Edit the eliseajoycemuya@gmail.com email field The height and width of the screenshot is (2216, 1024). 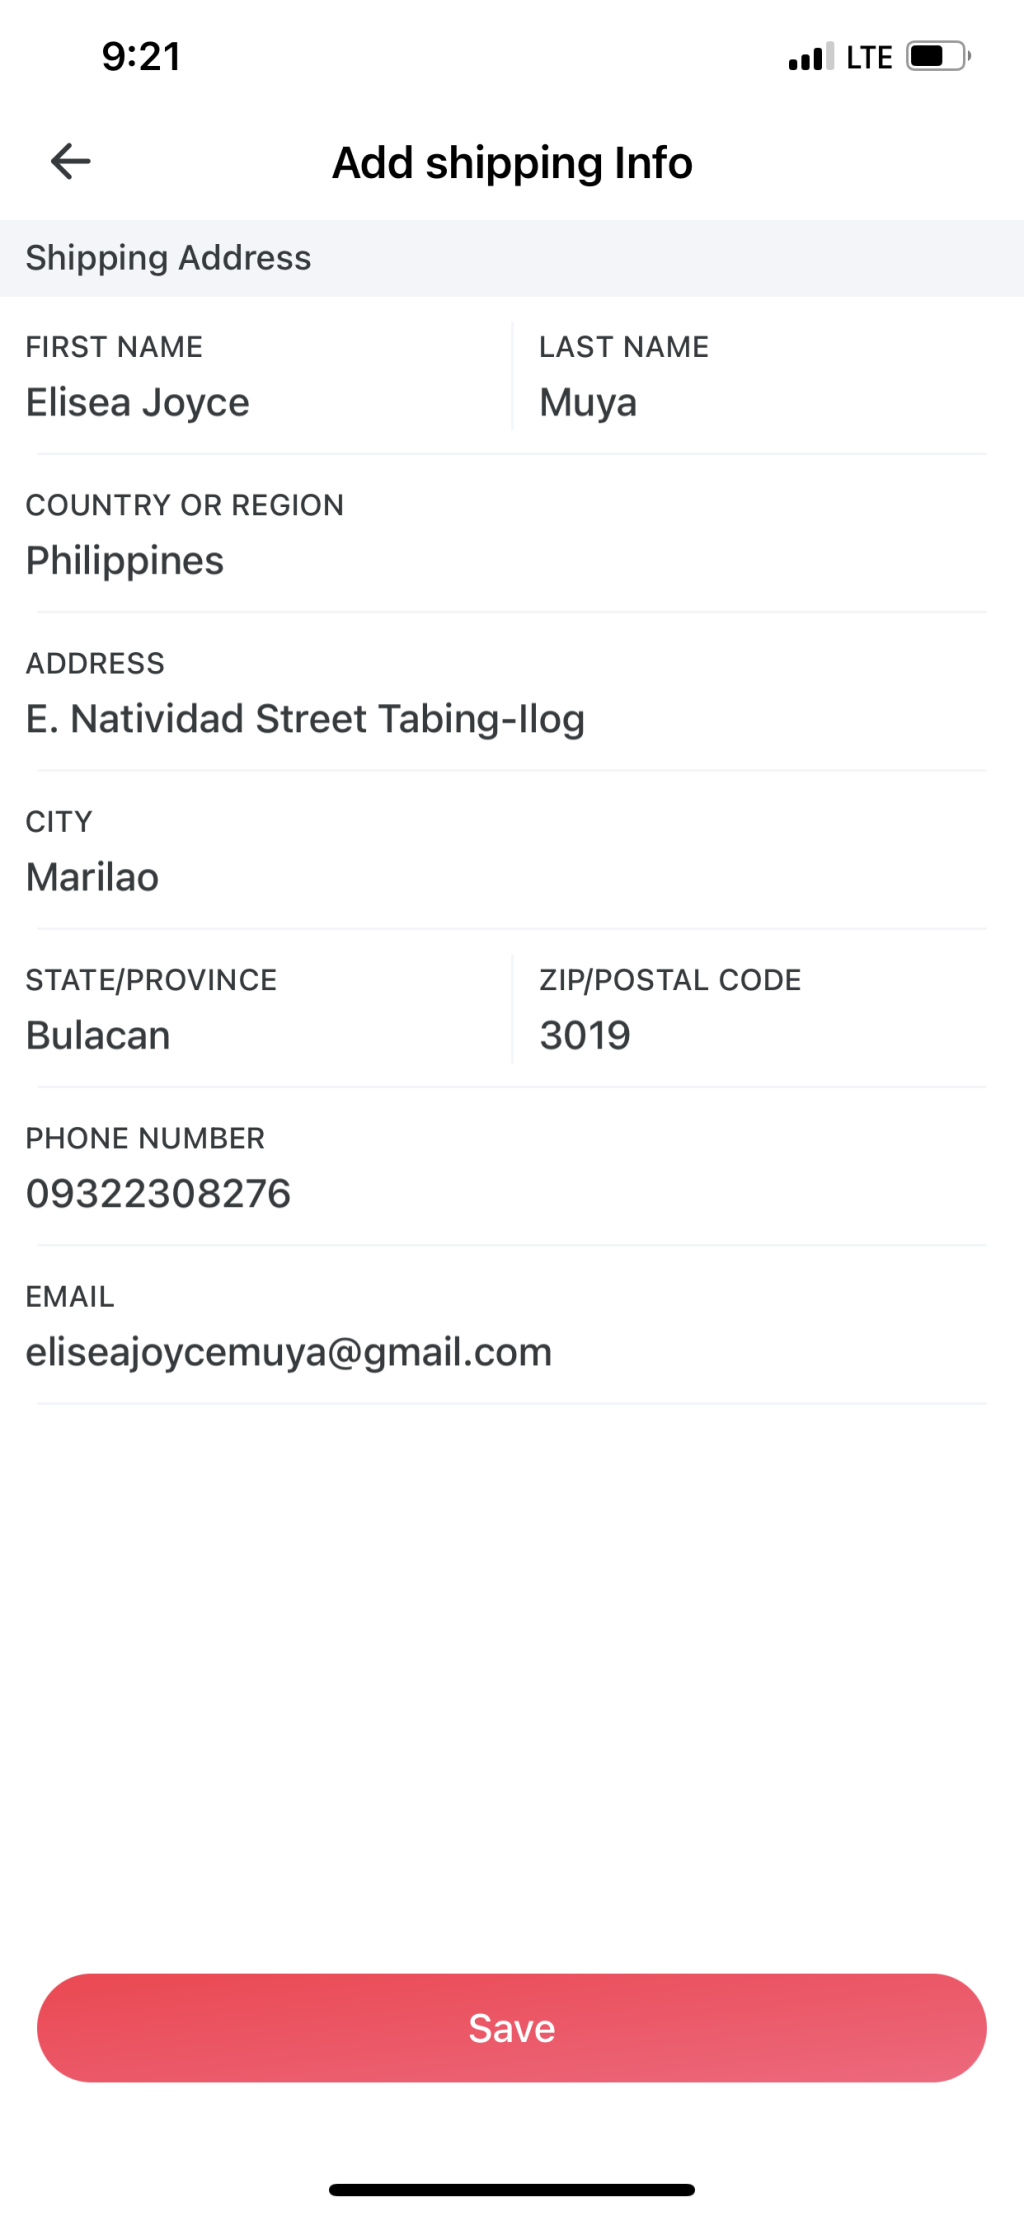coord(288,1352)
